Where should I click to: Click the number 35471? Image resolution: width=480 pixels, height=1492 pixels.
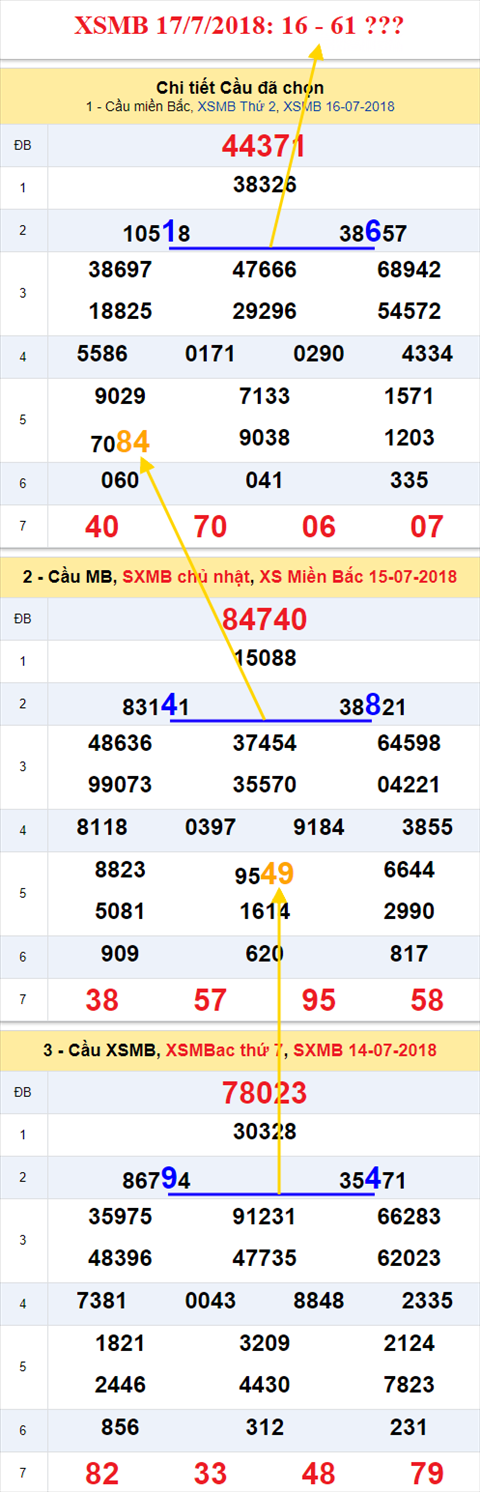click(x=372, y=1180)
